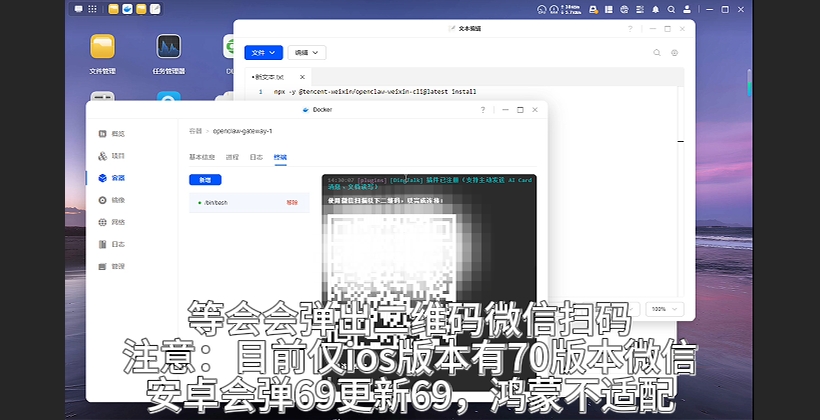Switch to the 日志 tab
Viewport: 820px width, 420px height.
256,157
